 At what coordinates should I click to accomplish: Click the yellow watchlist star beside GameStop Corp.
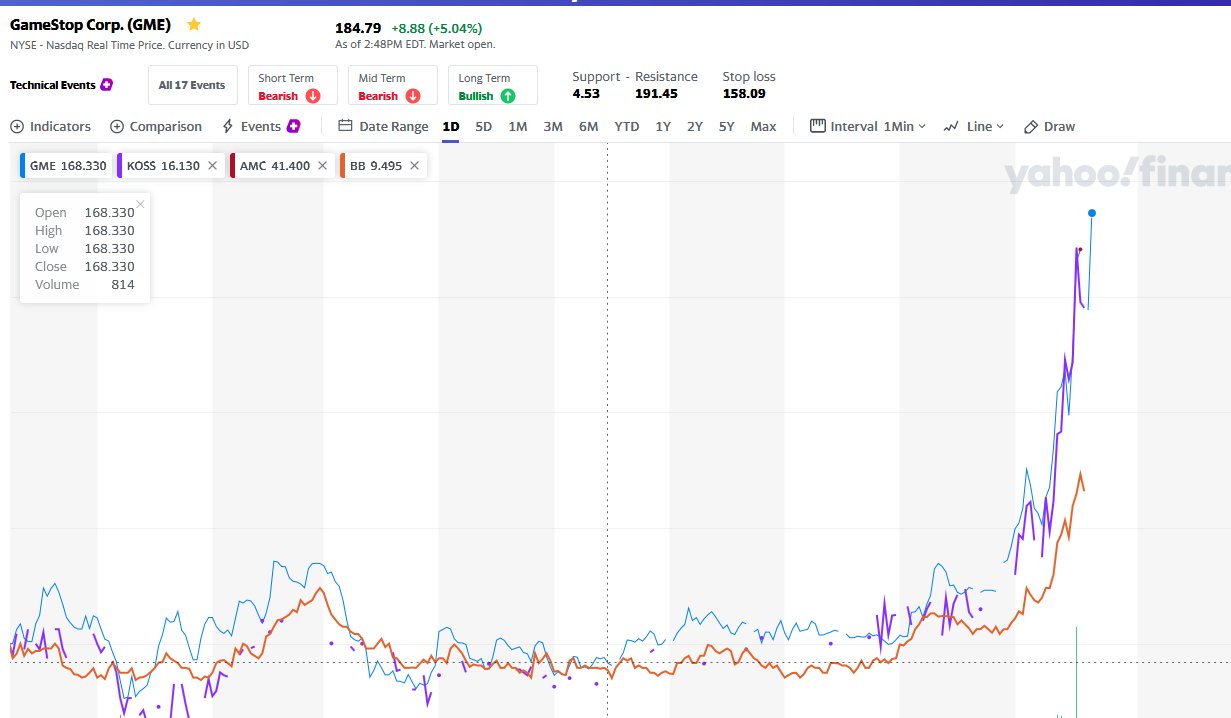(194, 24)
